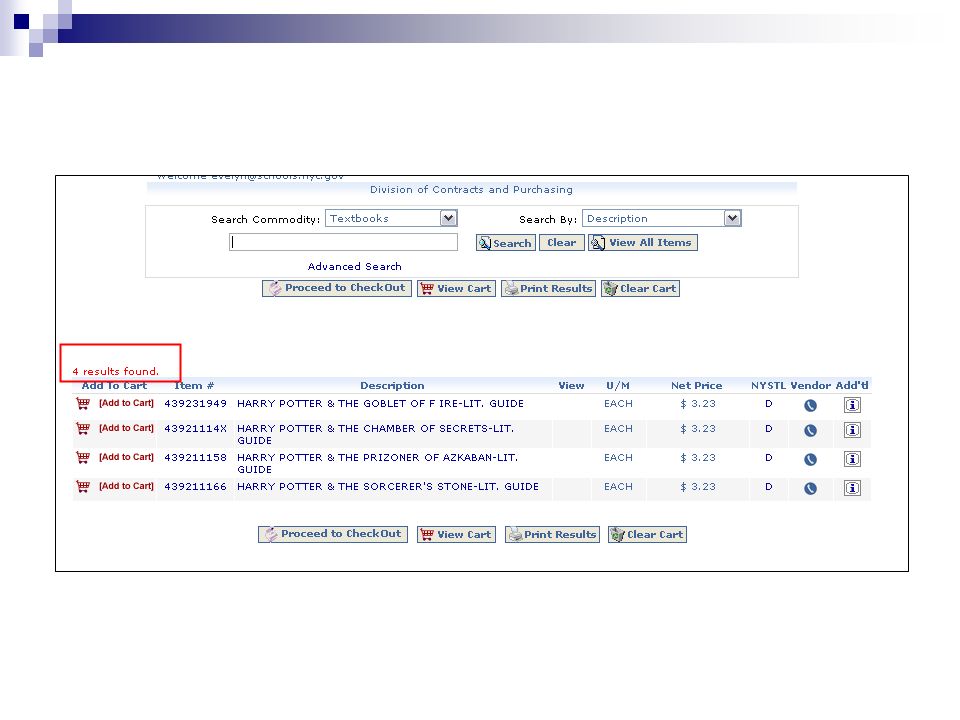The image size is (960, 720).
Task: Click cart icon for Chamber of Secrets guide
Action: click(x=83, y=429)
